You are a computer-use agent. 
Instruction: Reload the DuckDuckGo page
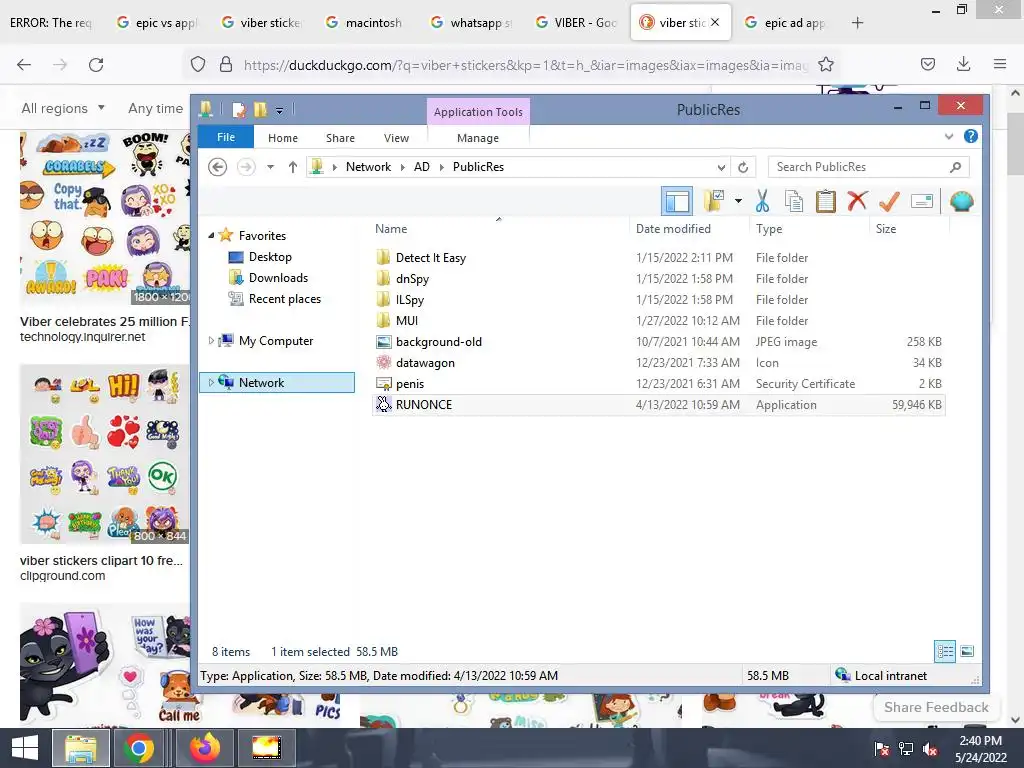[x=96, y=64]
